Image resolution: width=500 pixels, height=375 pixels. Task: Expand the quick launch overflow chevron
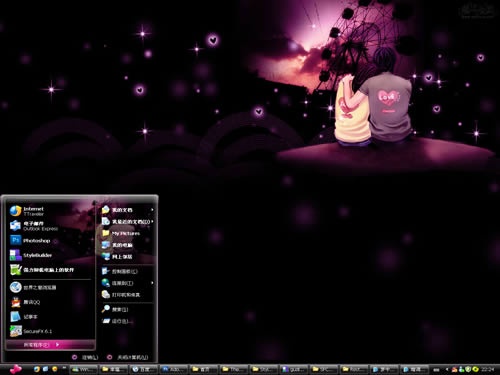63,368
